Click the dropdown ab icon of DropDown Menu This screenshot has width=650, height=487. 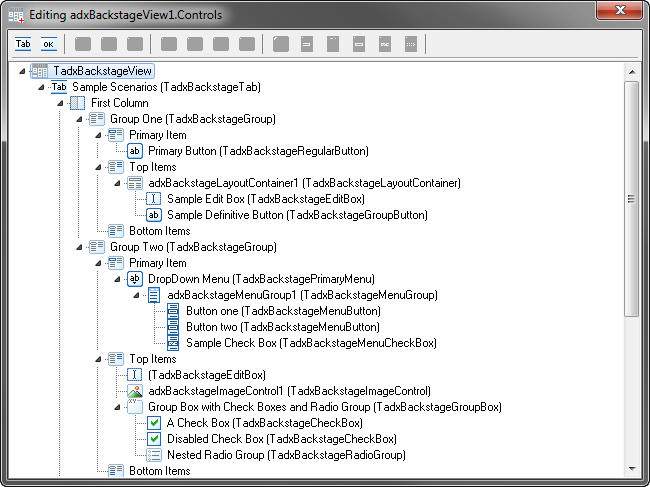coord(135,279)
